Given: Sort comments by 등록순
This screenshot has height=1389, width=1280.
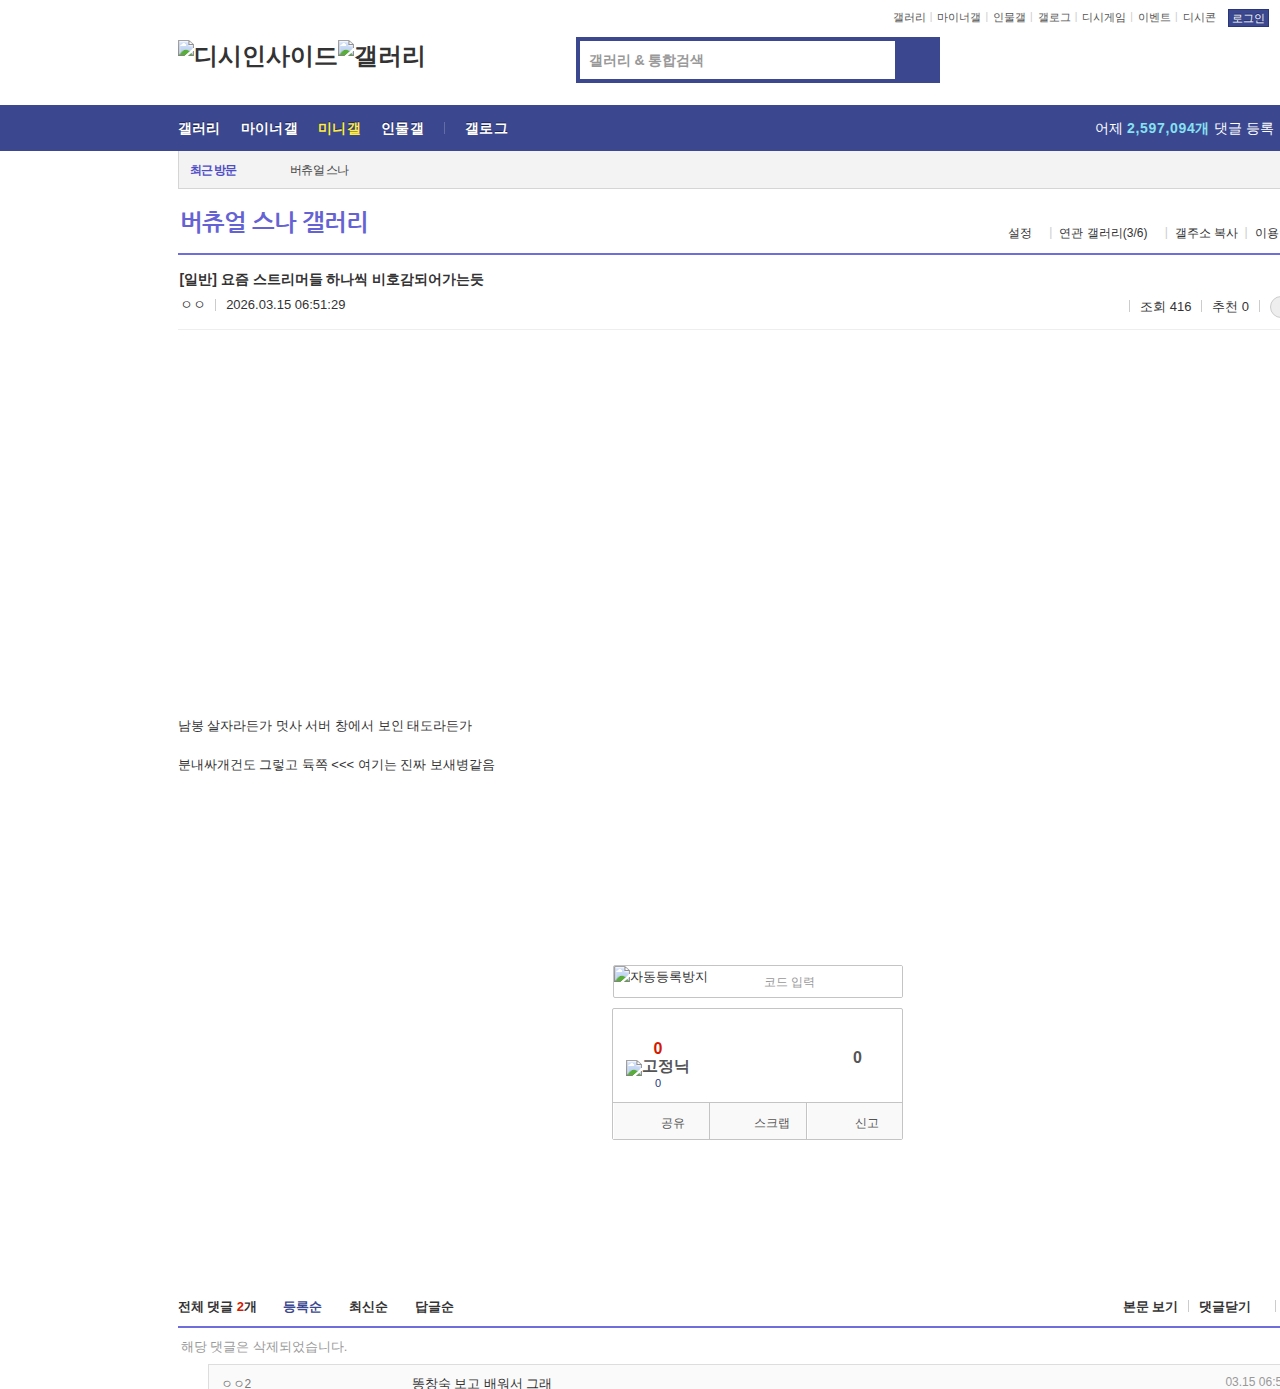Looking at the screenshot, I should (x=302, y=1307).
